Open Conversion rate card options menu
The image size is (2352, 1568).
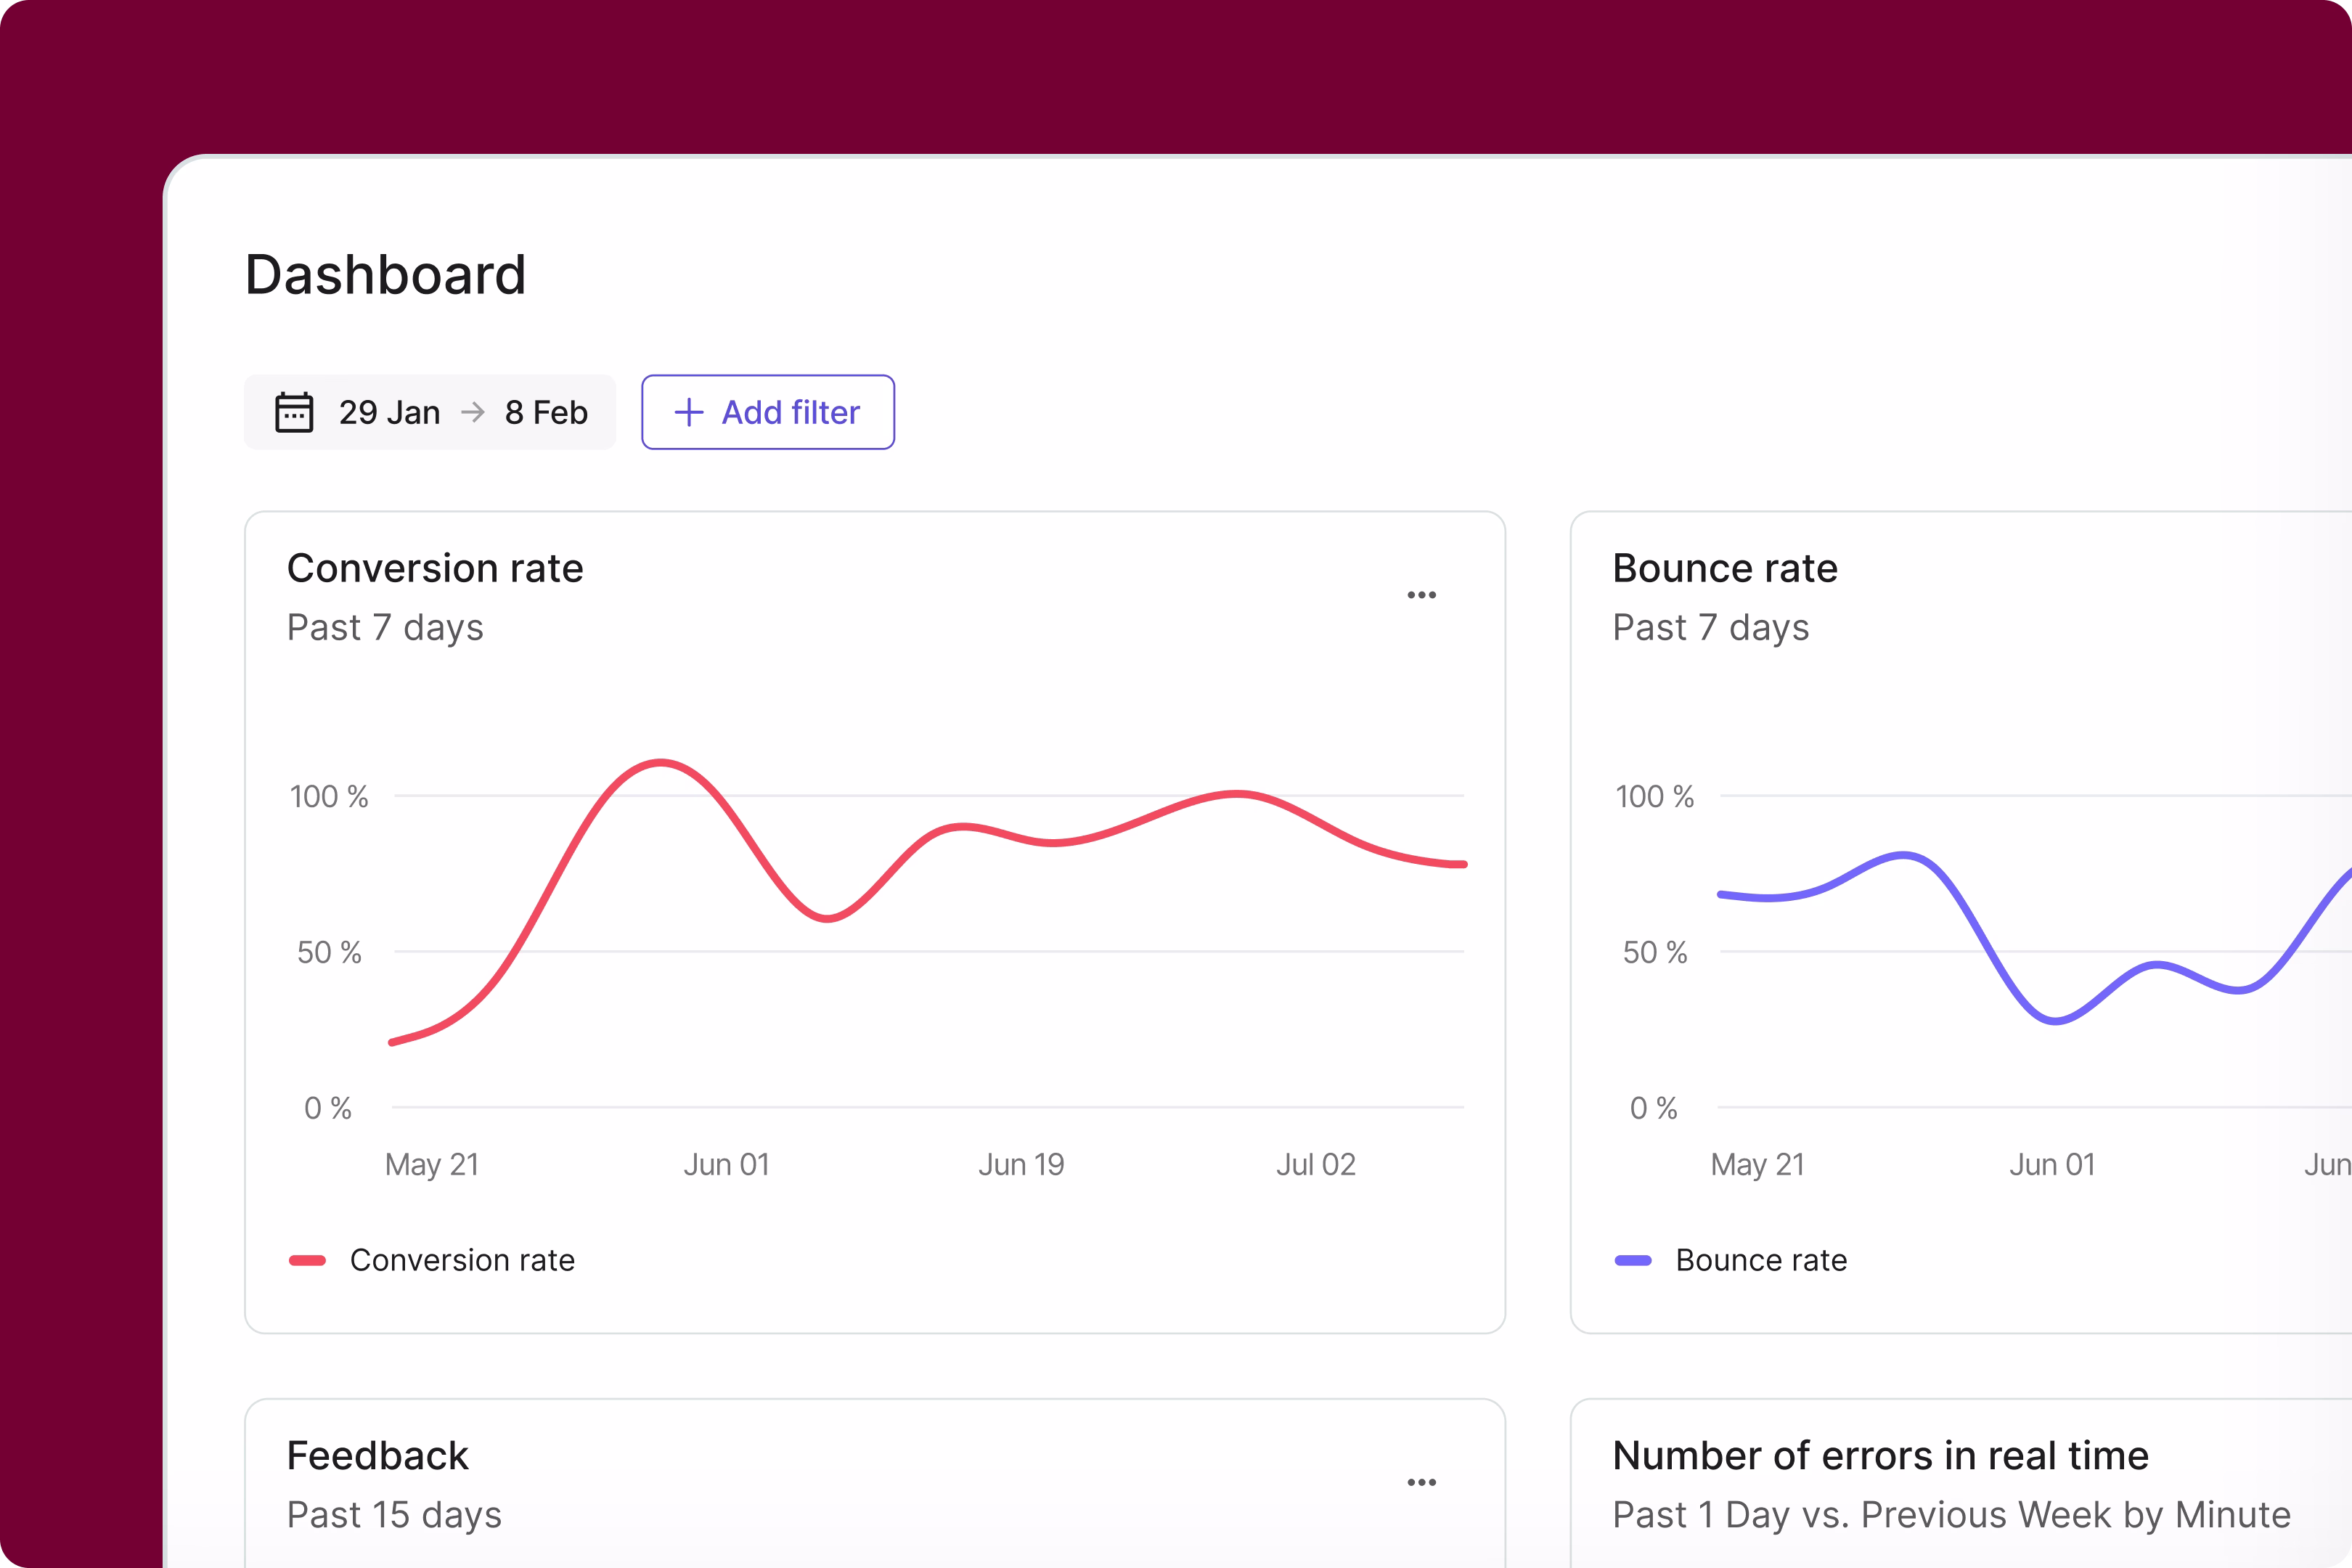pyautogui.click(x=1421, y=595)
